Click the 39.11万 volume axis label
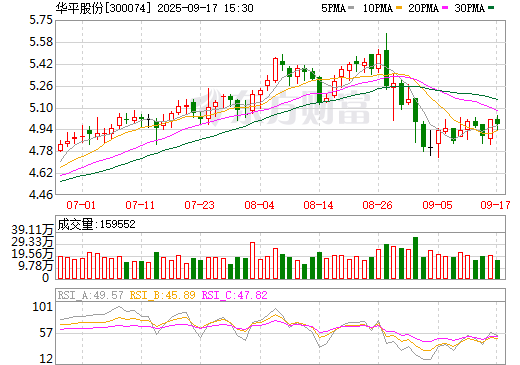The image size is (520, 365). (x=32, y=230)
